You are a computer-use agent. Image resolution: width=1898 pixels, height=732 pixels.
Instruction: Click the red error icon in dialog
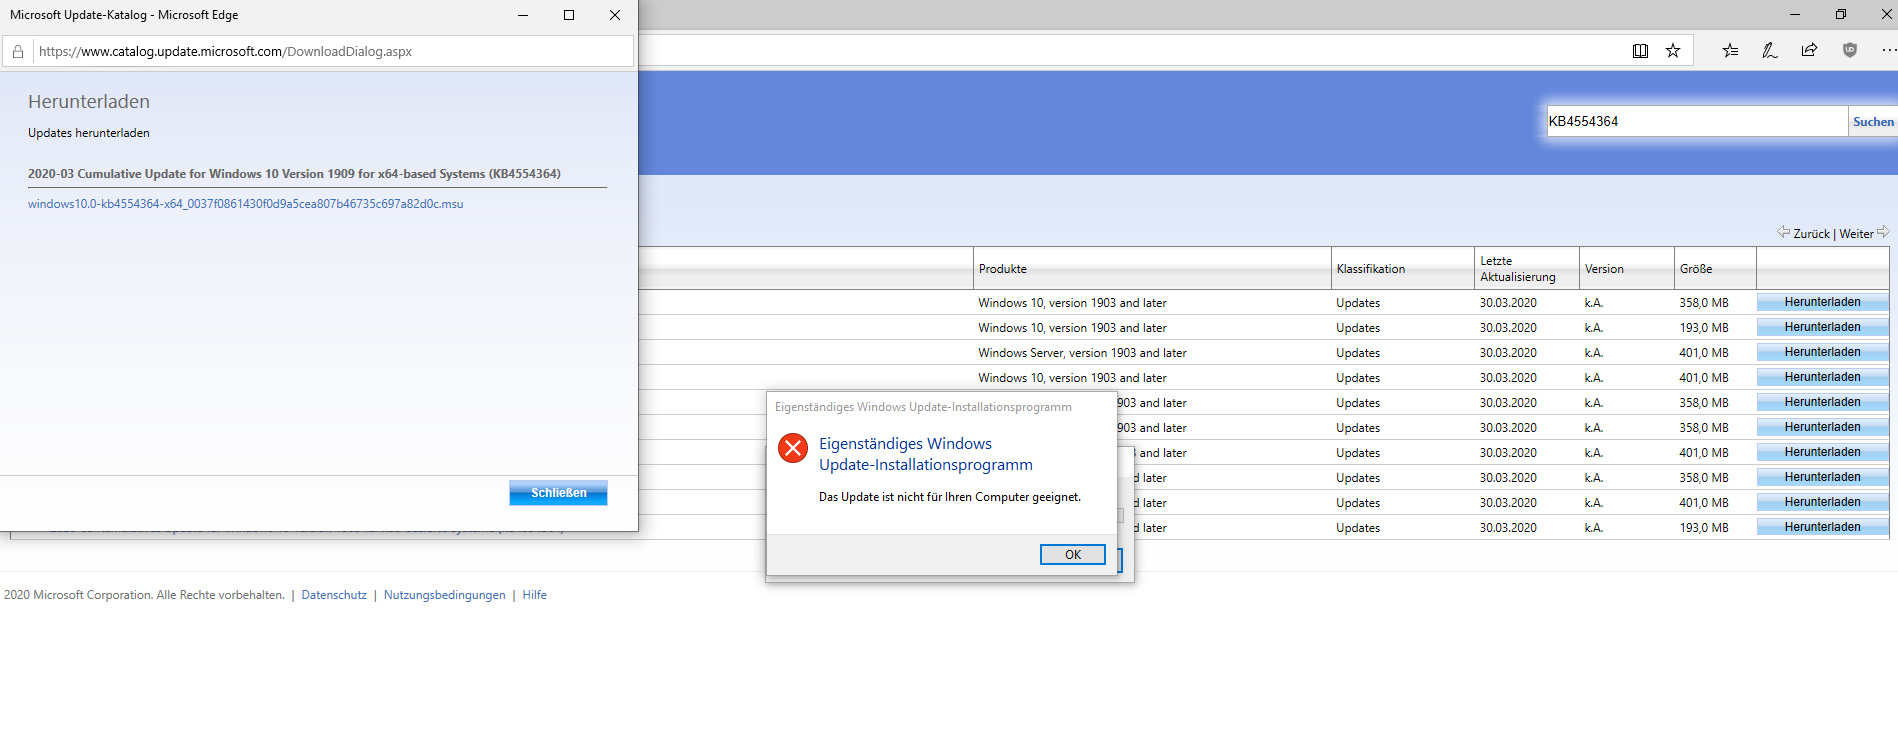coord(793,448)
